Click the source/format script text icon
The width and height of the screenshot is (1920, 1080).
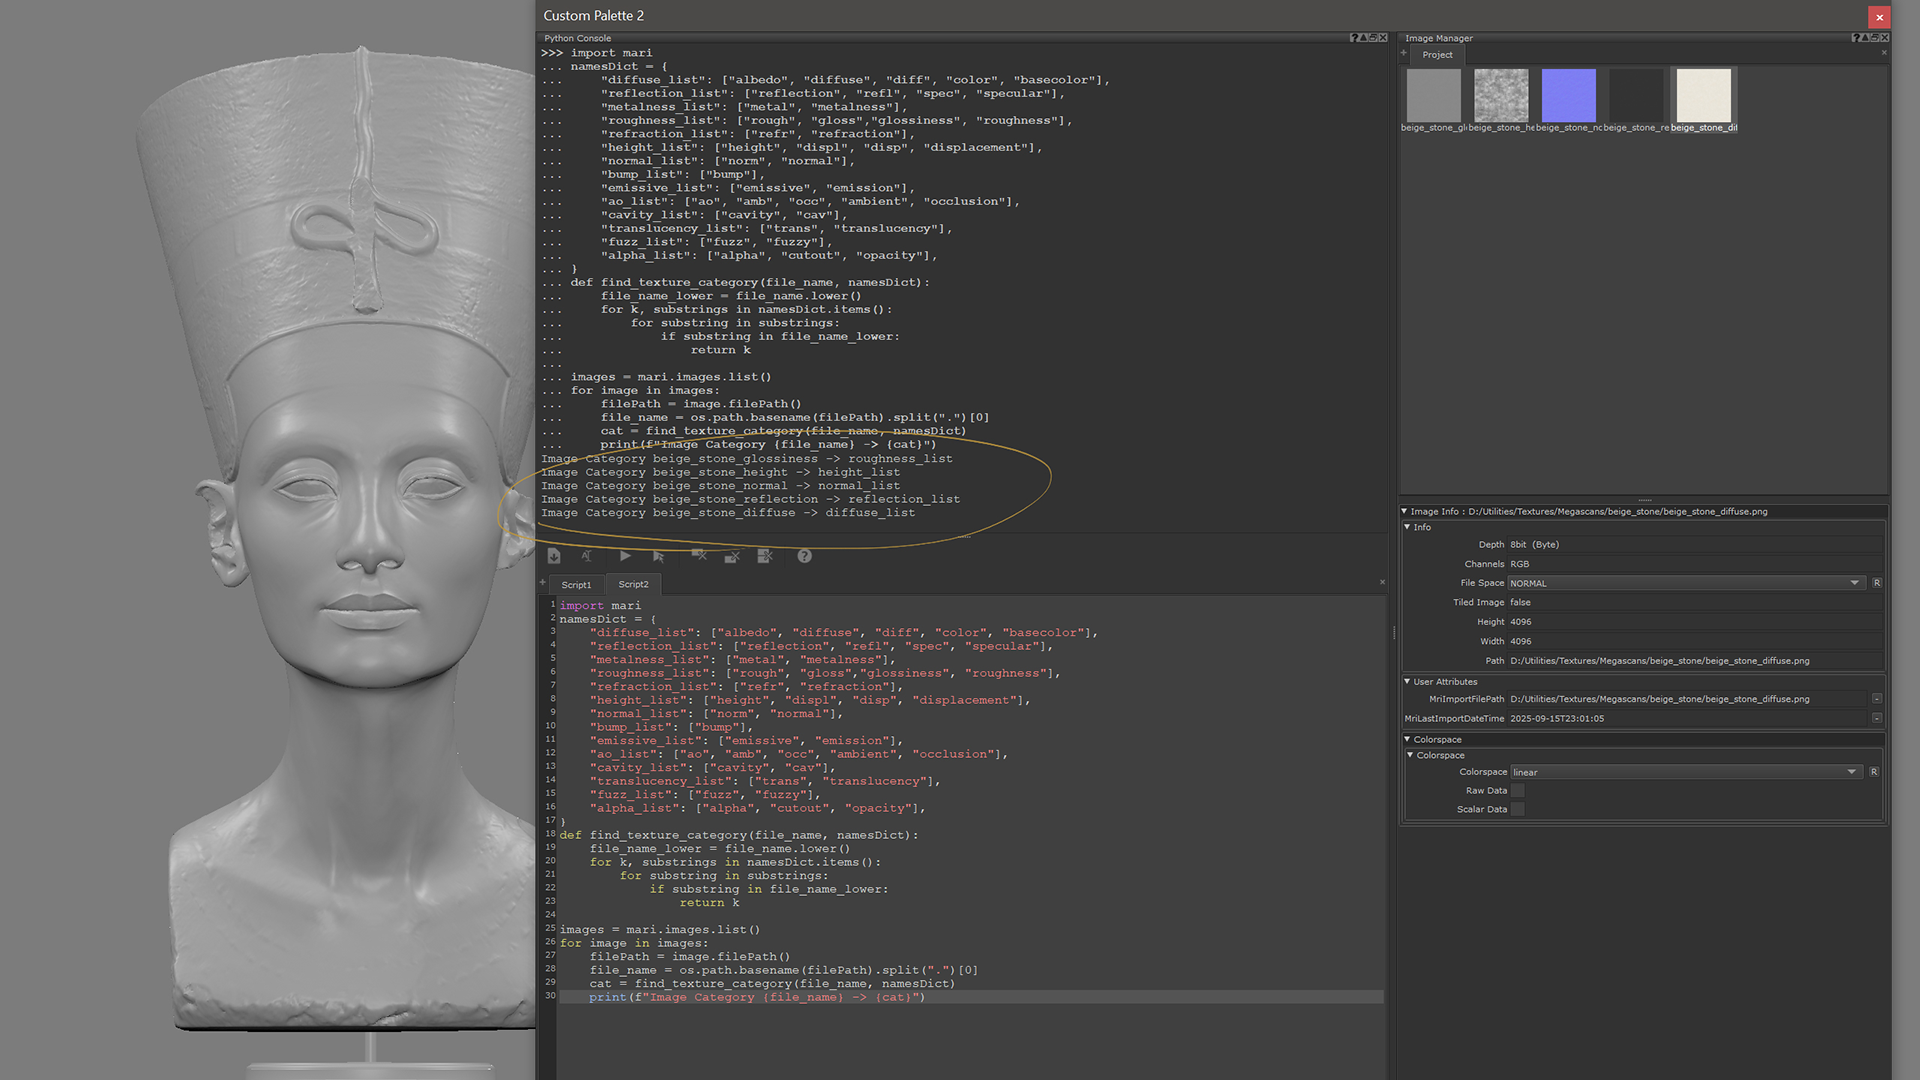(x=587, y=556)
